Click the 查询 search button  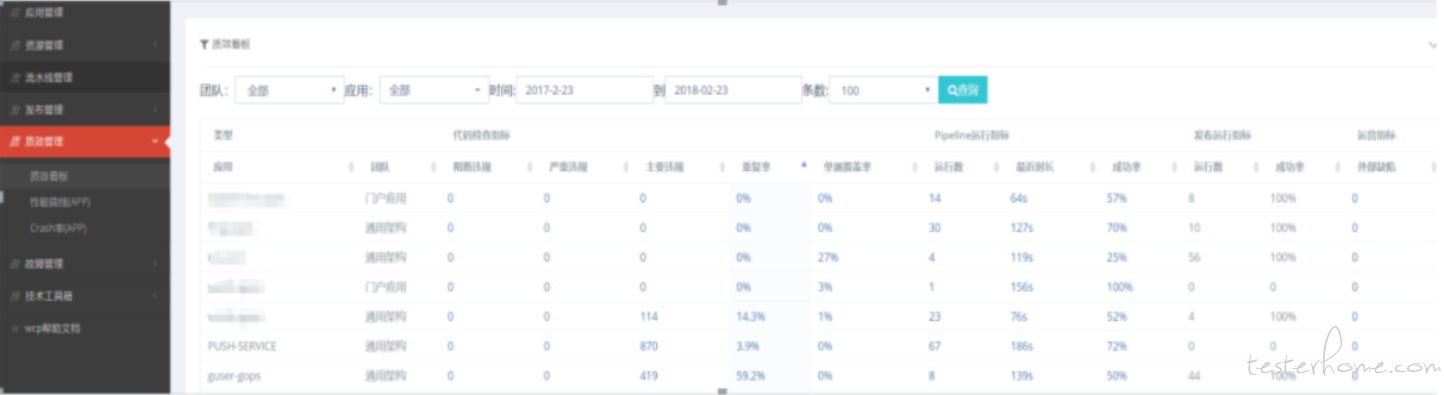(x=963, y=90)
